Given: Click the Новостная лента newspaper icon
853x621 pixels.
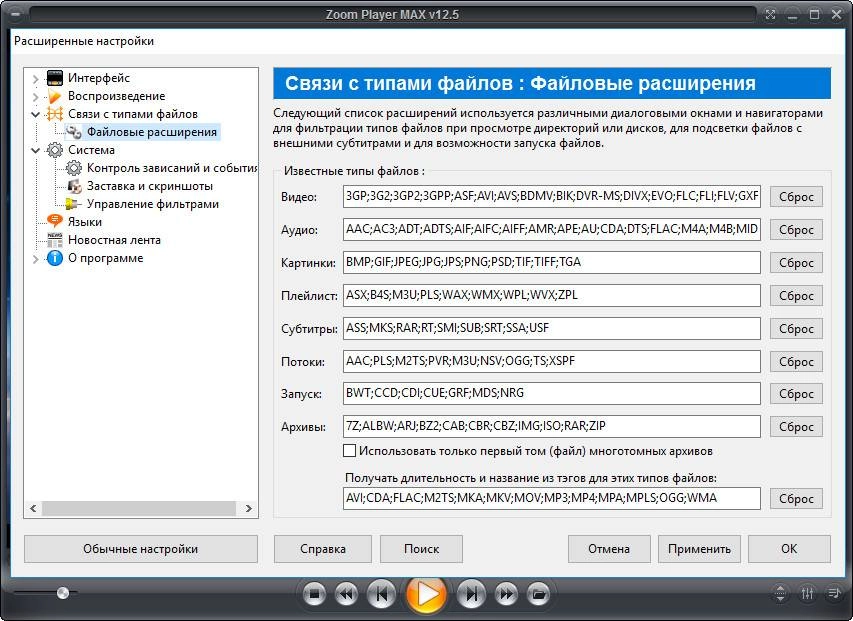Looking at the screenshot, I should click(x=54, y=240).
